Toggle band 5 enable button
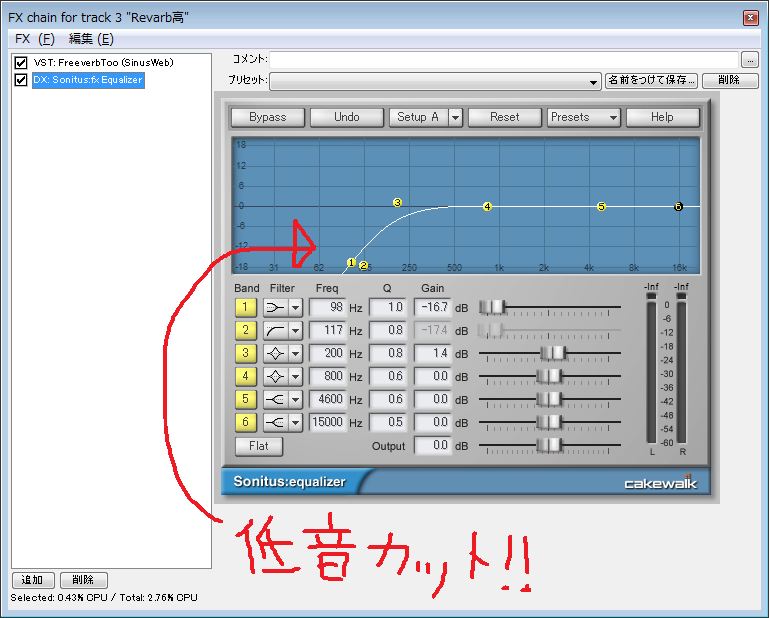This screenshot has height=618, width=770. point(246,400)
